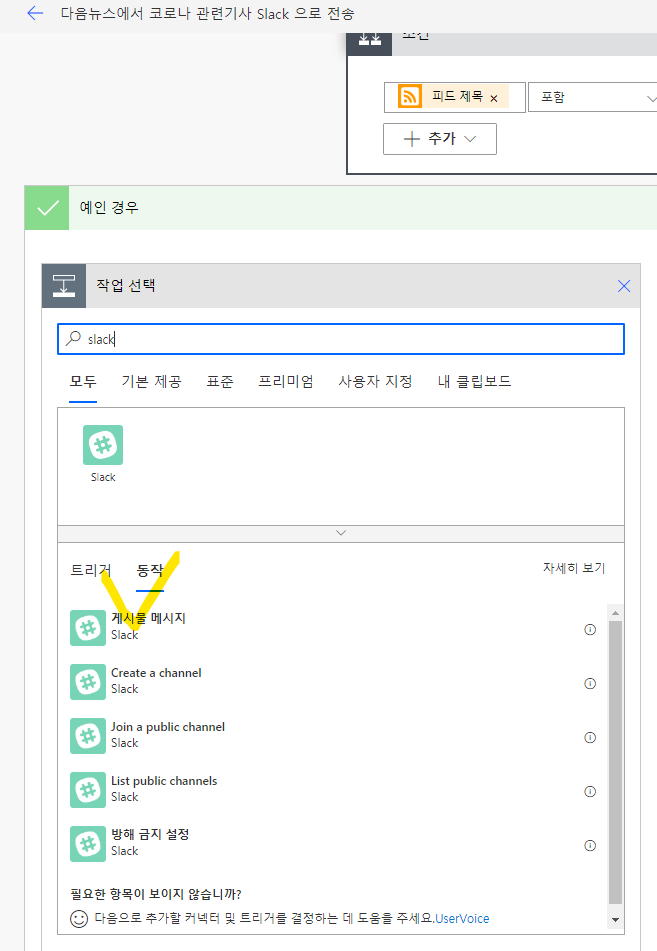The width and height of the screenshot is (657, 951).
Task: Click the search box containing slack
Action: tap(341, 338)
